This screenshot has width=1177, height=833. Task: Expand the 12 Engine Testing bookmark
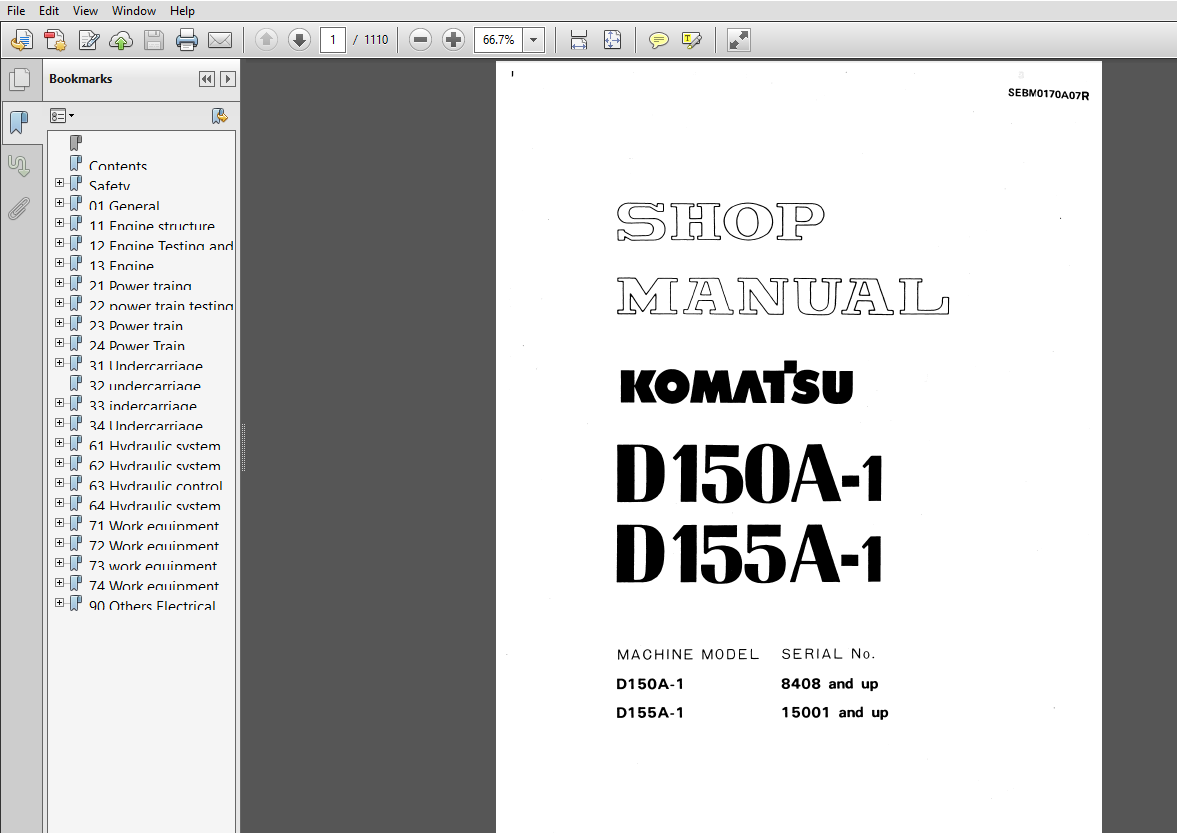click(59, 242)
